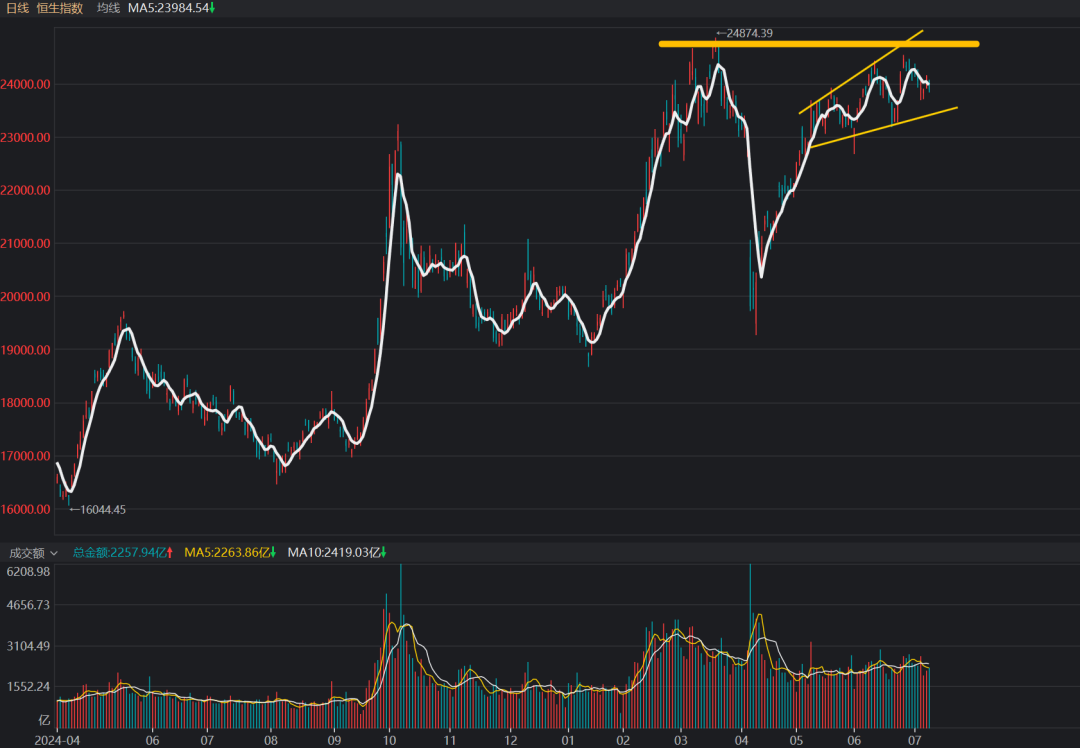Click the 6208.98 volume axis label

pos(28,572)
